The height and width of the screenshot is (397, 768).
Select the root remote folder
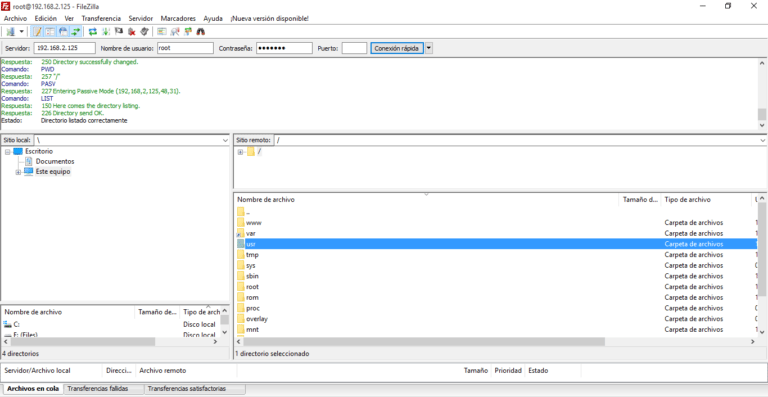pos(496,287)
